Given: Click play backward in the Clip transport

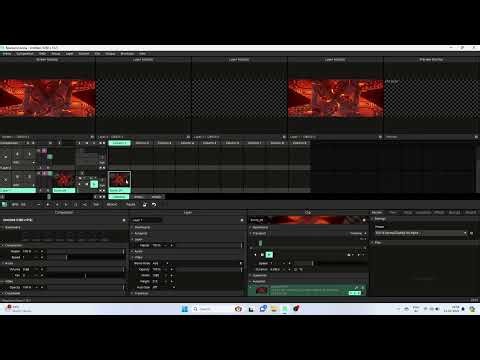Looking at the screenshot, I should pos(256,255).
